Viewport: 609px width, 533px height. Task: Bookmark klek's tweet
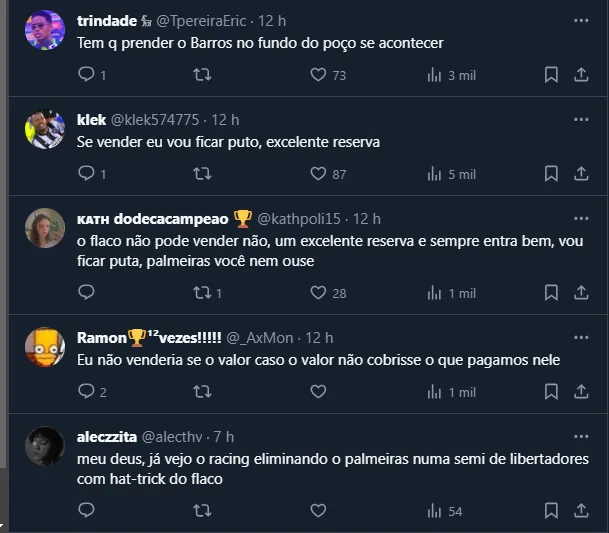pyautogui.click(x=551, y=173)
